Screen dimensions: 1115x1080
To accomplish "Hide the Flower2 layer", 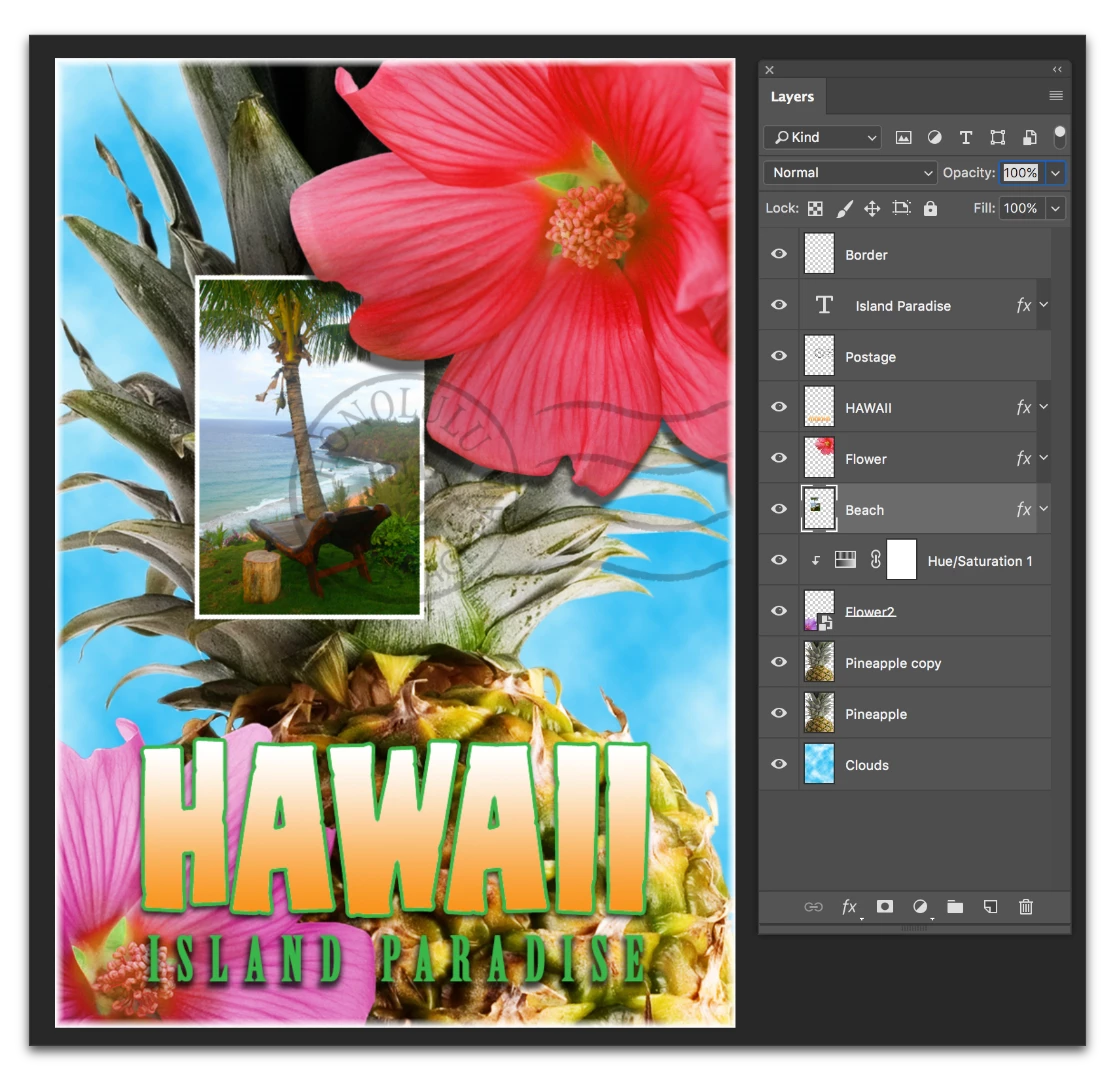I will click(779, 611).
